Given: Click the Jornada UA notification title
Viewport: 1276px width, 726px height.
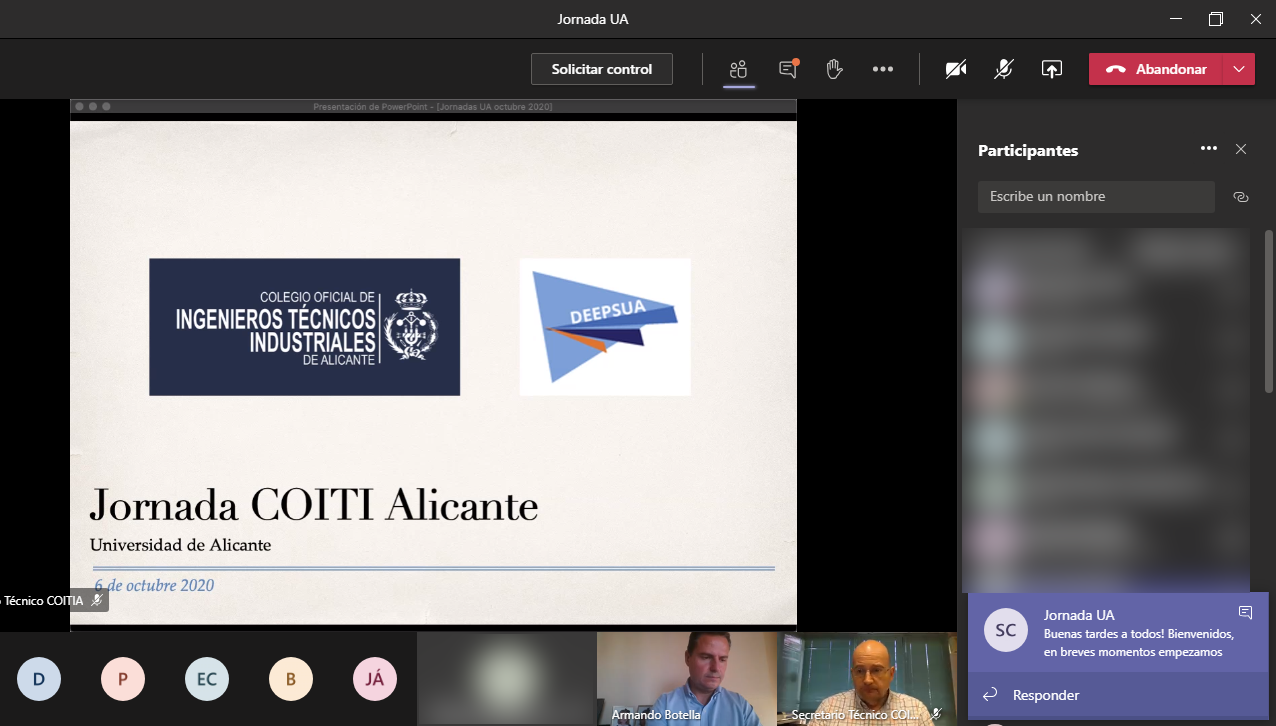Looking at the screenshot, I should click(x=1079, y=615).
